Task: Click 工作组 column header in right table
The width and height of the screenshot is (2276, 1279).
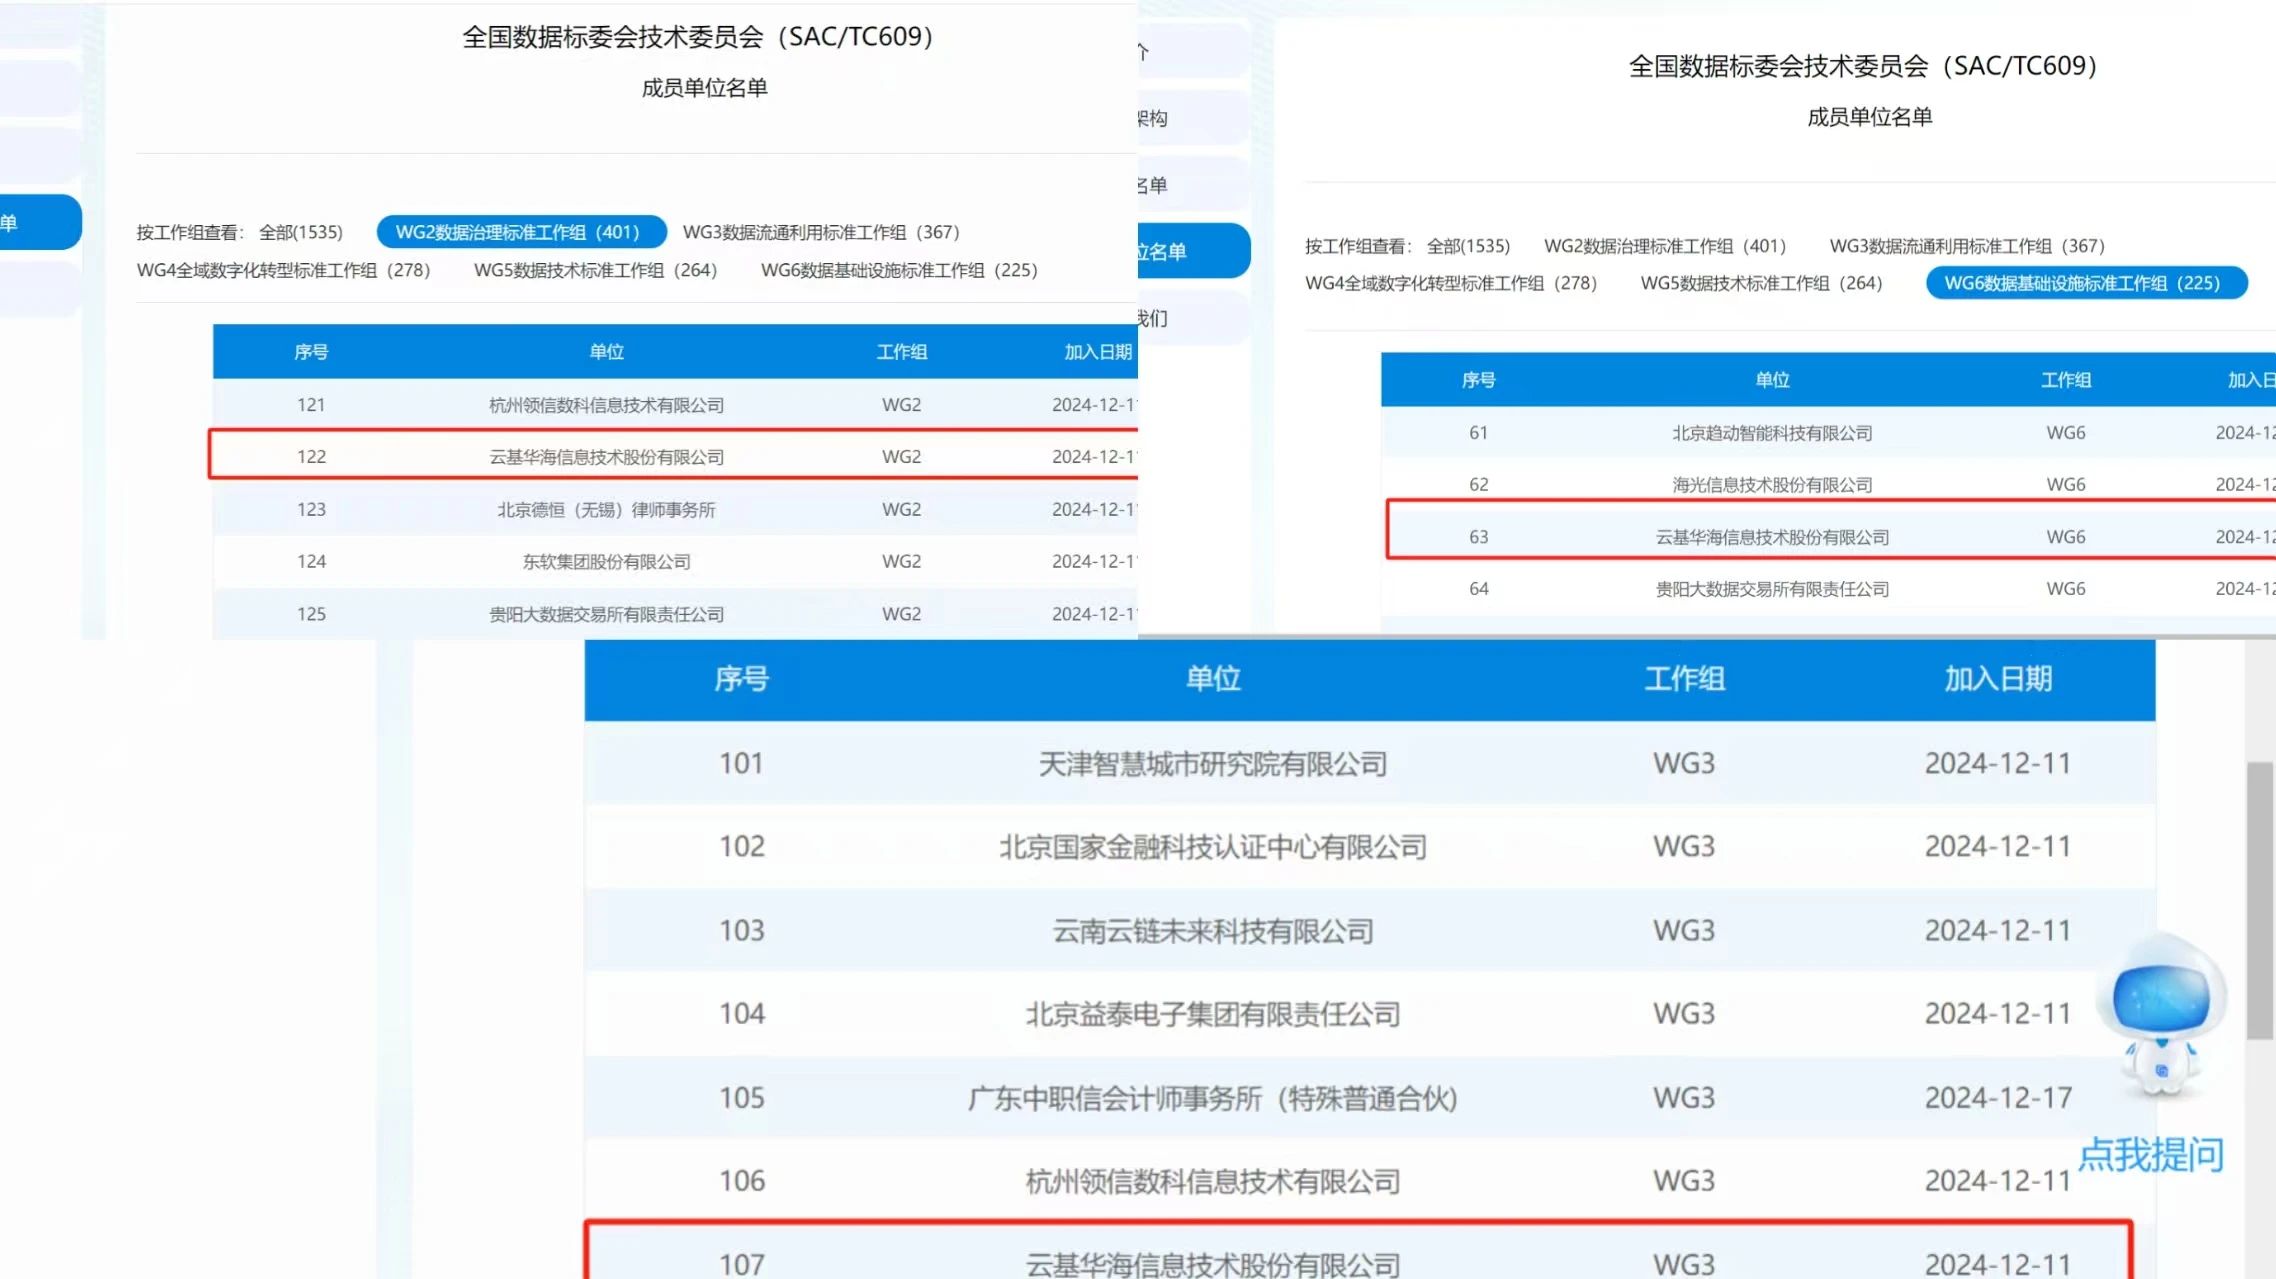Action: tap(2066, 380)
